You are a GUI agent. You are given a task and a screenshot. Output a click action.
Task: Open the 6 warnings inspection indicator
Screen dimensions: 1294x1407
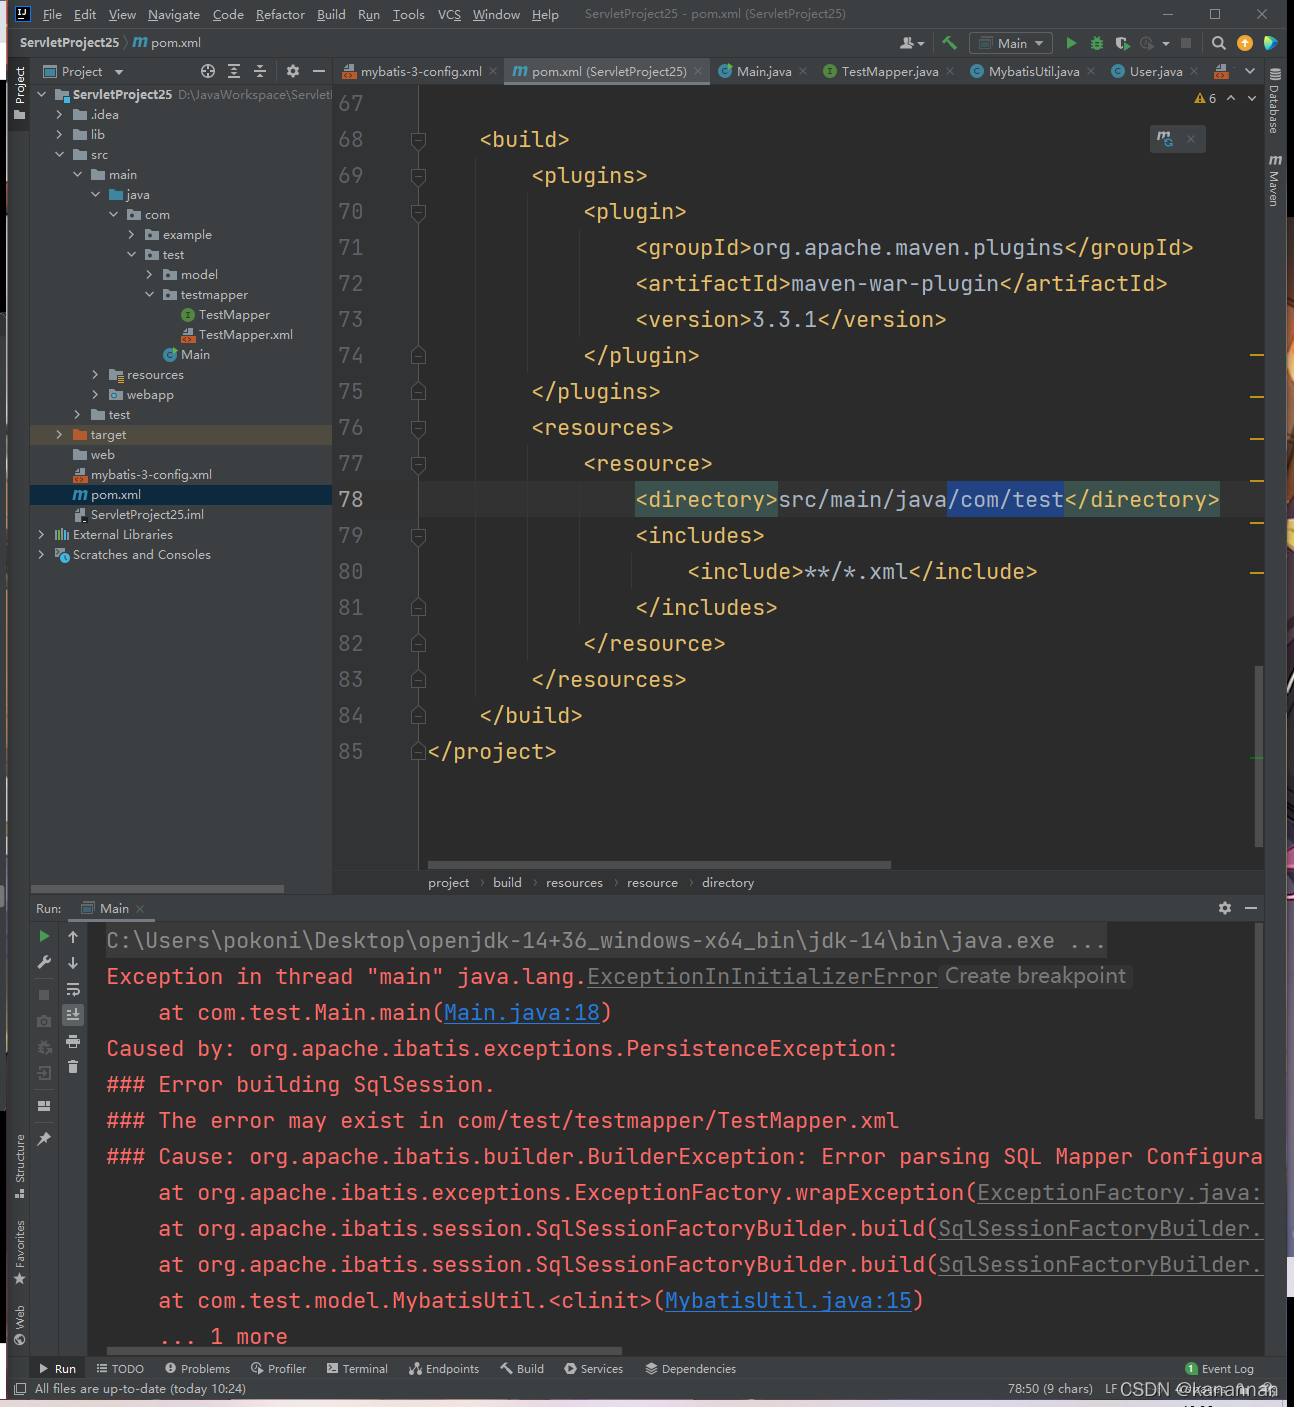coord(1205,98)
